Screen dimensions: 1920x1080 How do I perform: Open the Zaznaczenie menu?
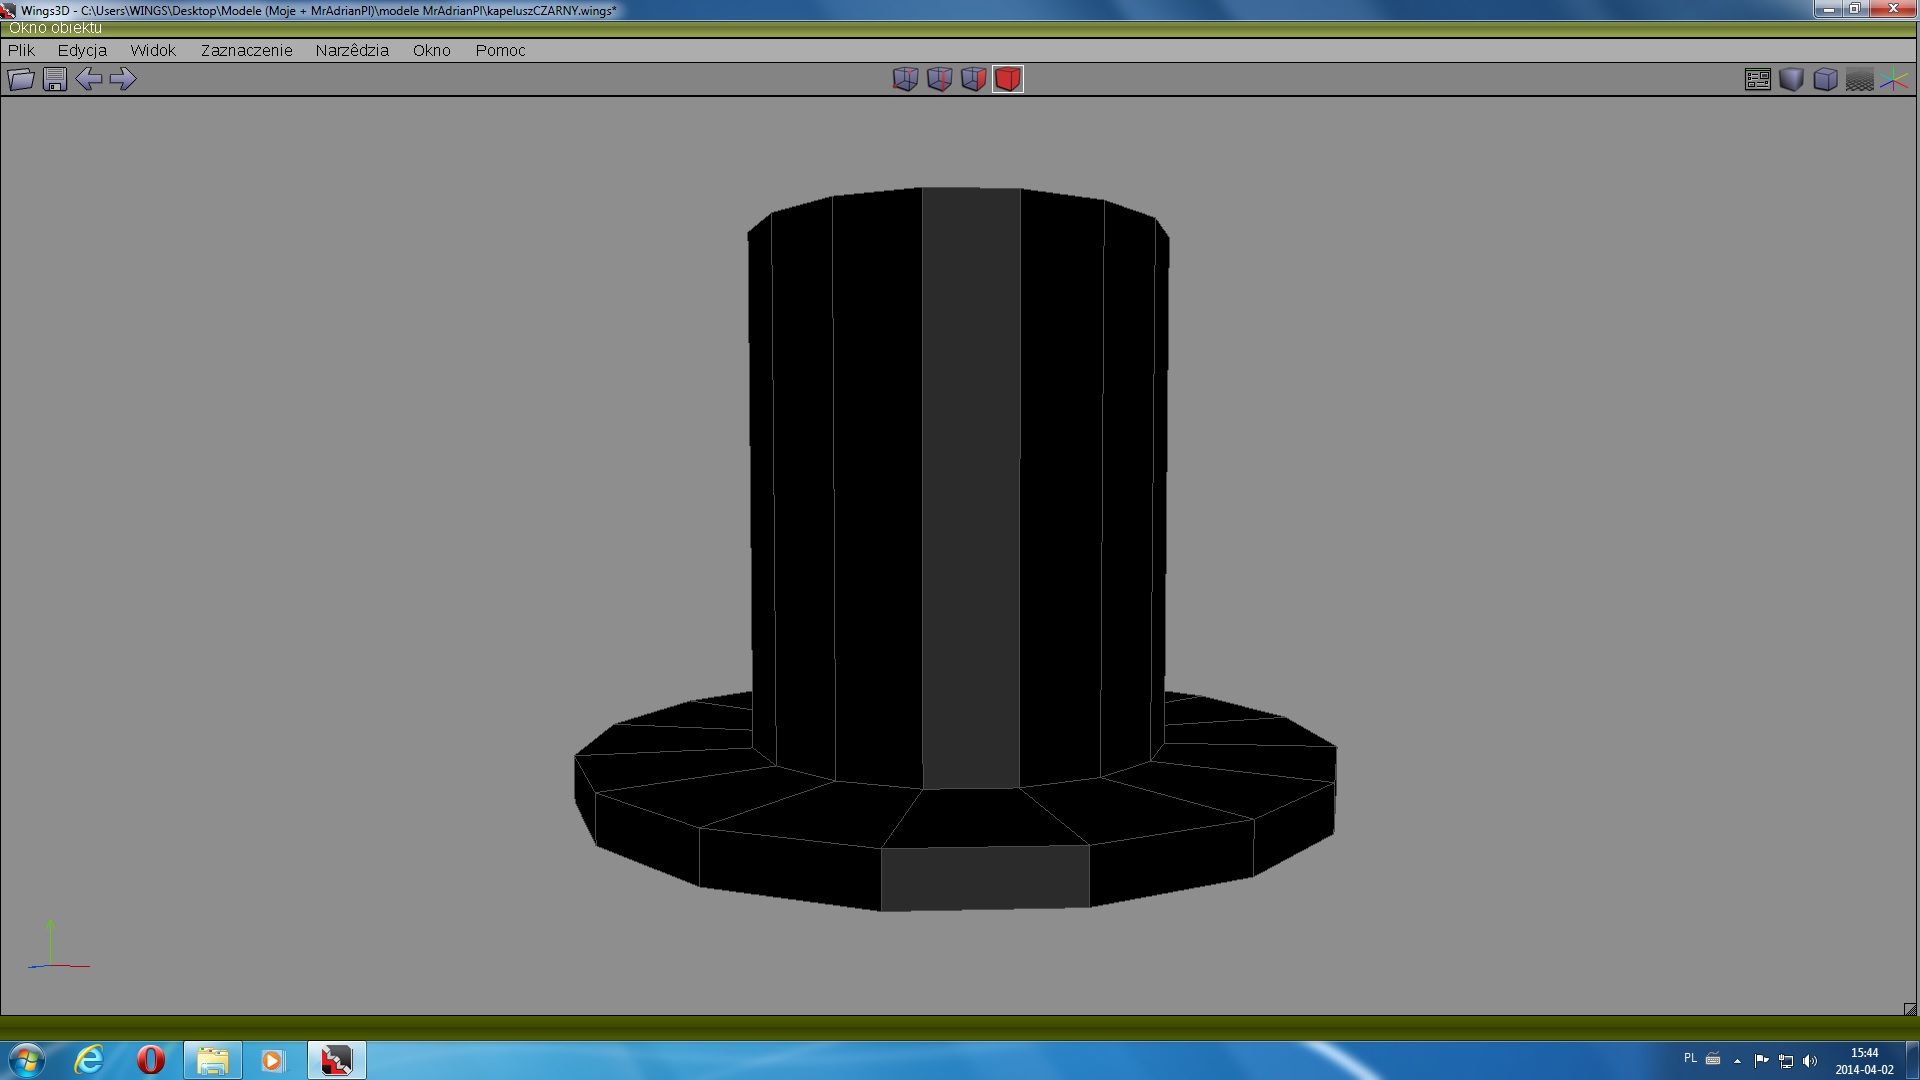(246, 50)
